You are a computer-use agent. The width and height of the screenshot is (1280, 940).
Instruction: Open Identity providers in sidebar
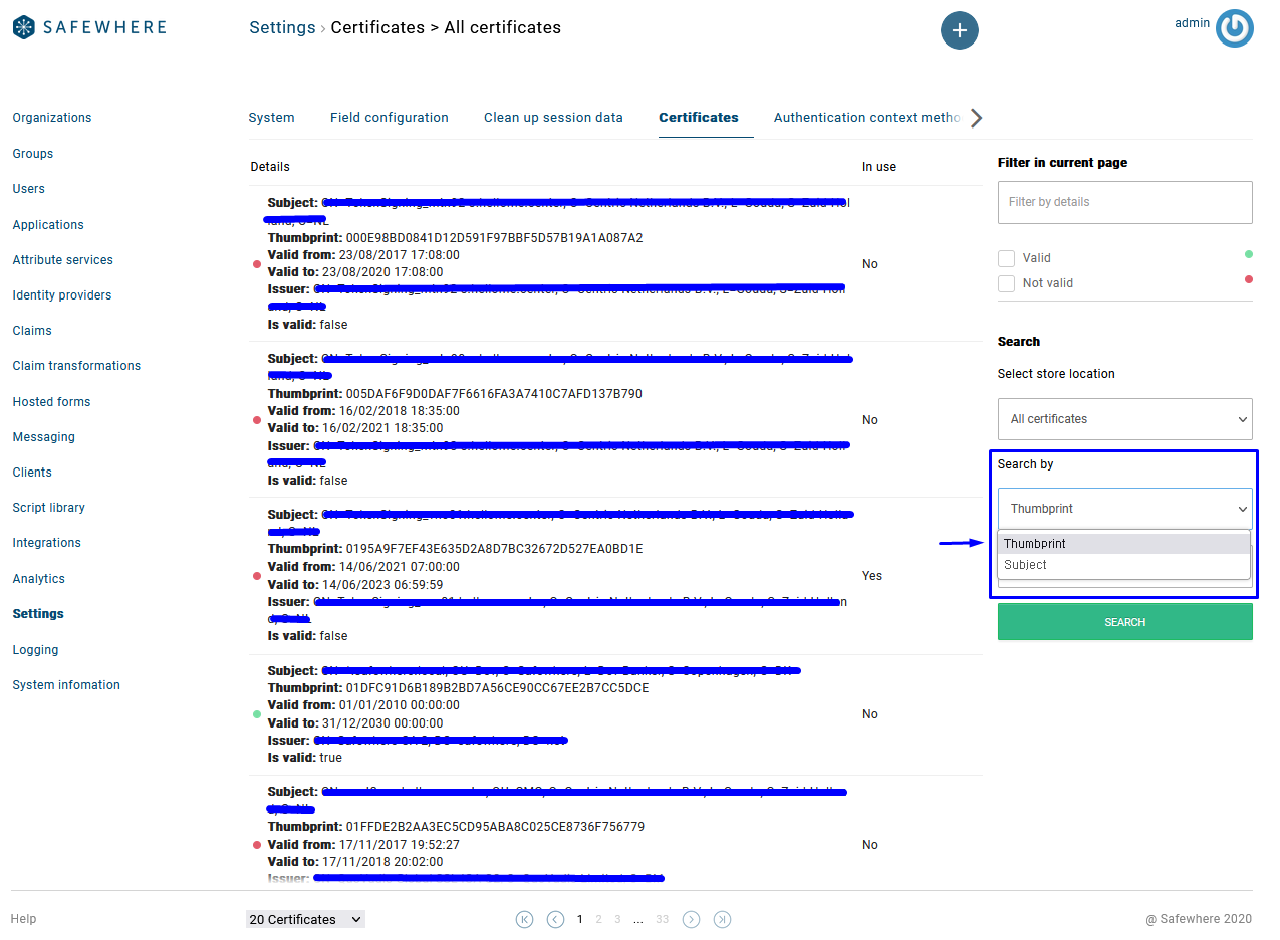[62, 295]
